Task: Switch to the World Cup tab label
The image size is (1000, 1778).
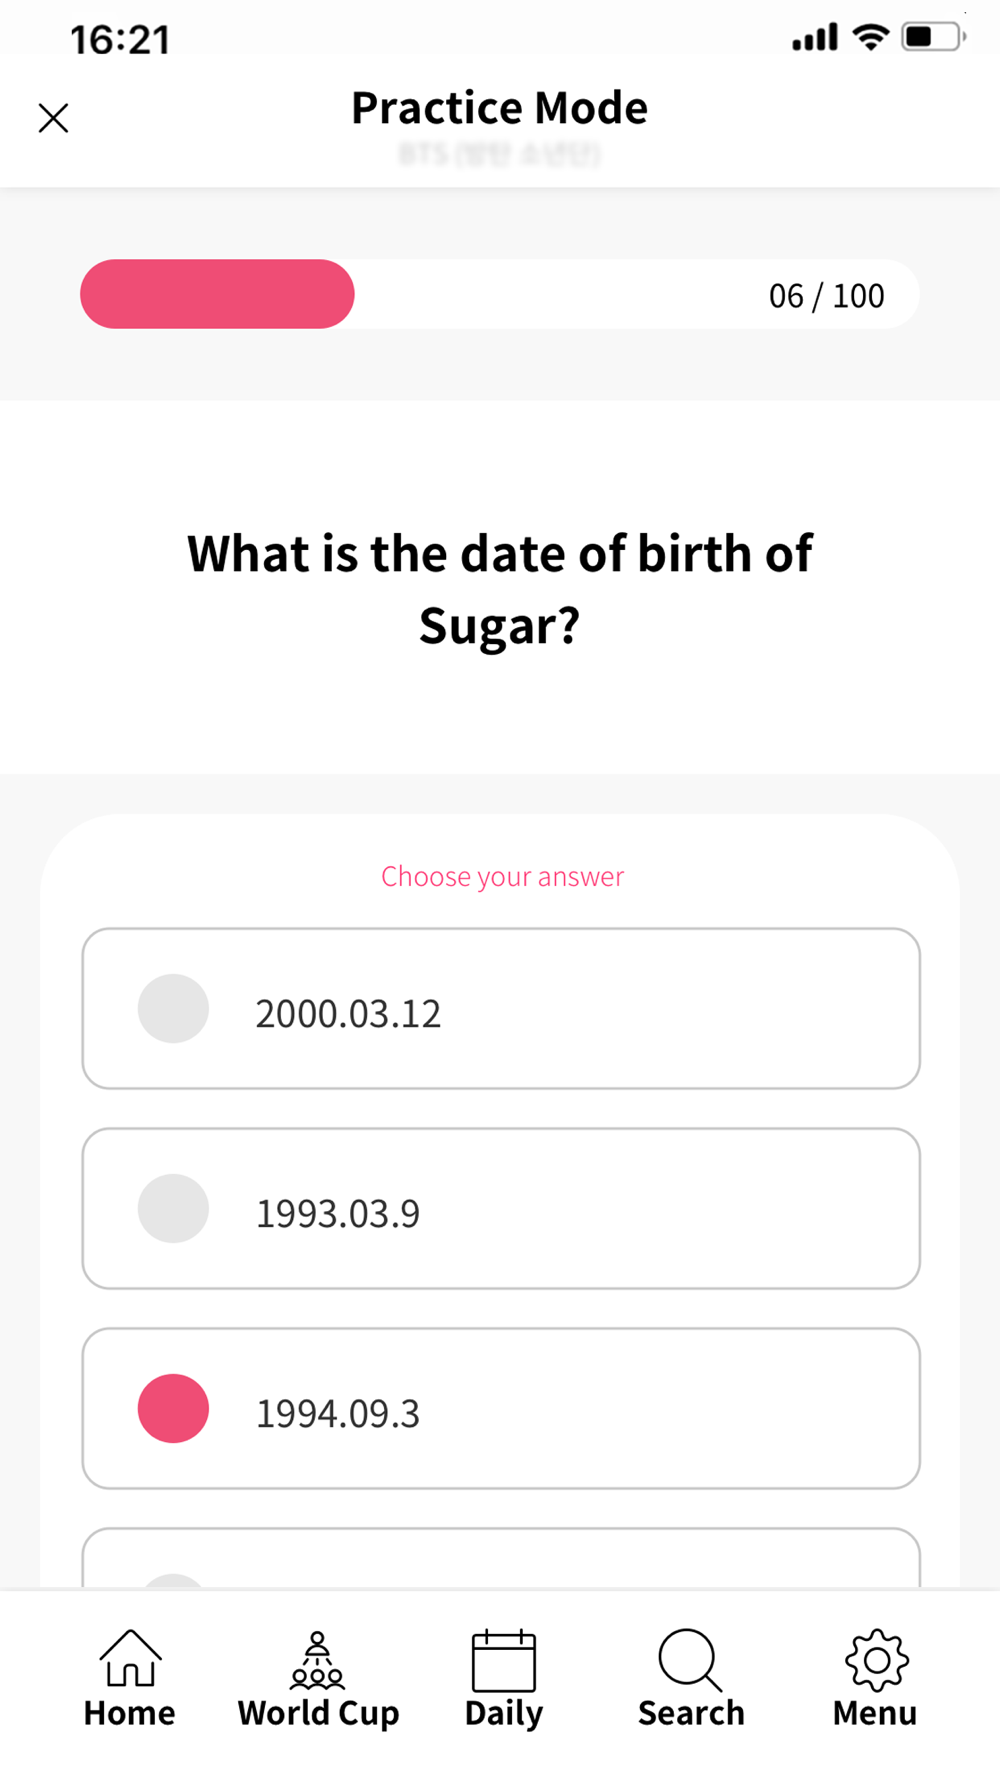Action: click(318, 1713)
